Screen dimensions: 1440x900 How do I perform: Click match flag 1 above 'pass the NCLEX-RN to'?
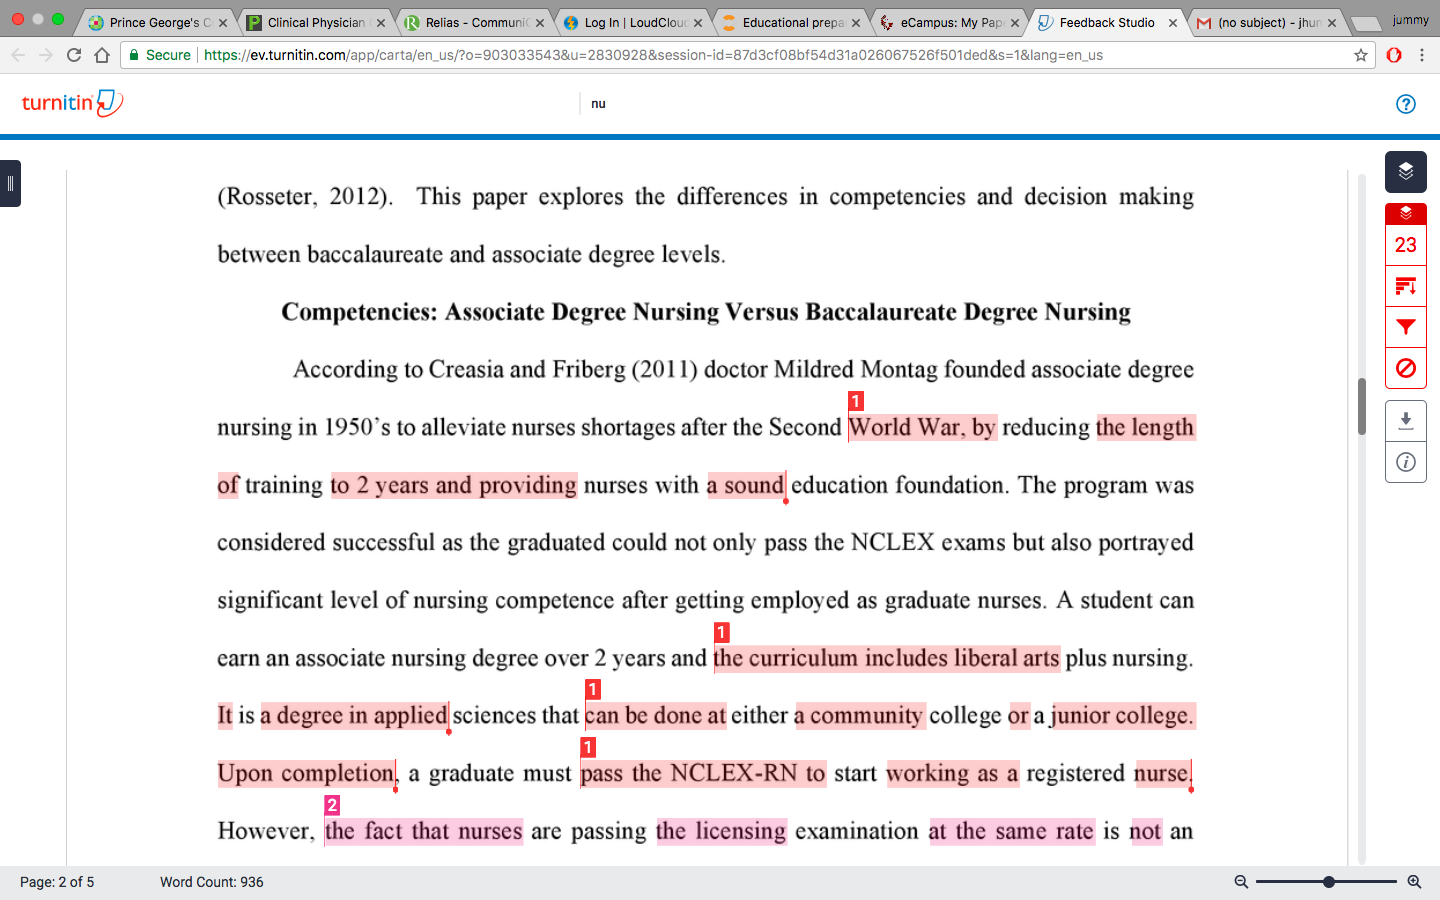click(x=588, y=747)
